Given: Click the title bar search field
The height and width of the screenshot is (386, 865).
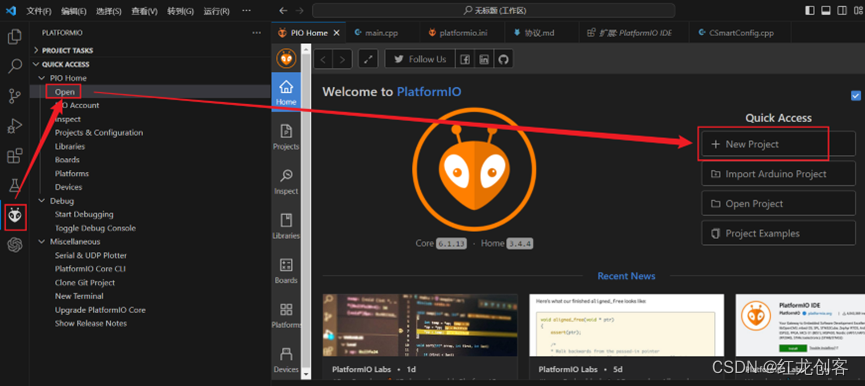Looking at the screenshot, I should click(x=494, y=10).
